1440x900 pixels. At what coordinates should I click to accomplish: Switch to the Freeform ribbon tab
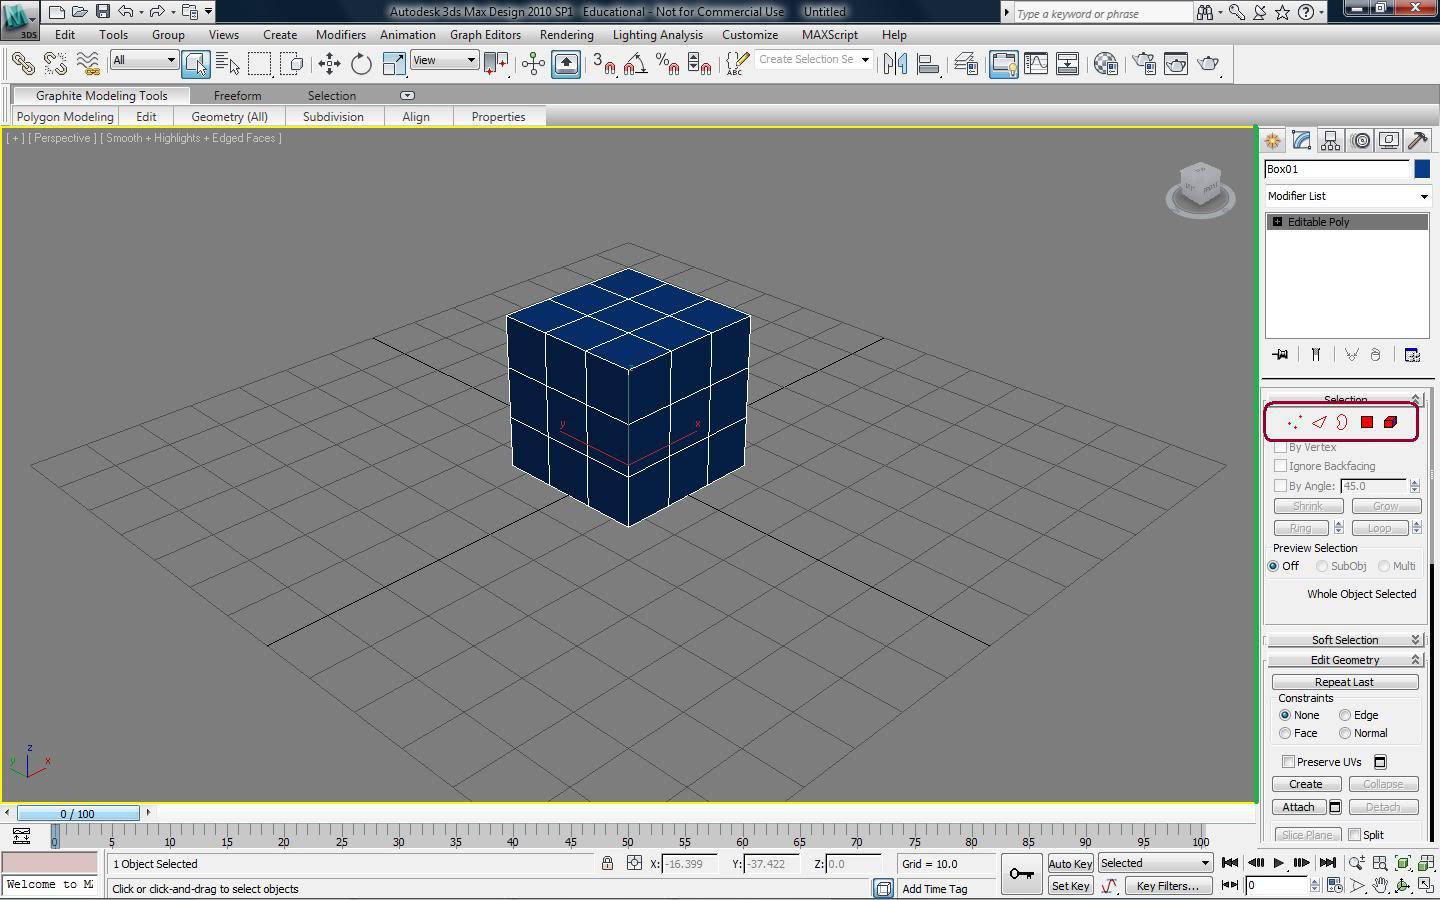click(x=237, y=96)
